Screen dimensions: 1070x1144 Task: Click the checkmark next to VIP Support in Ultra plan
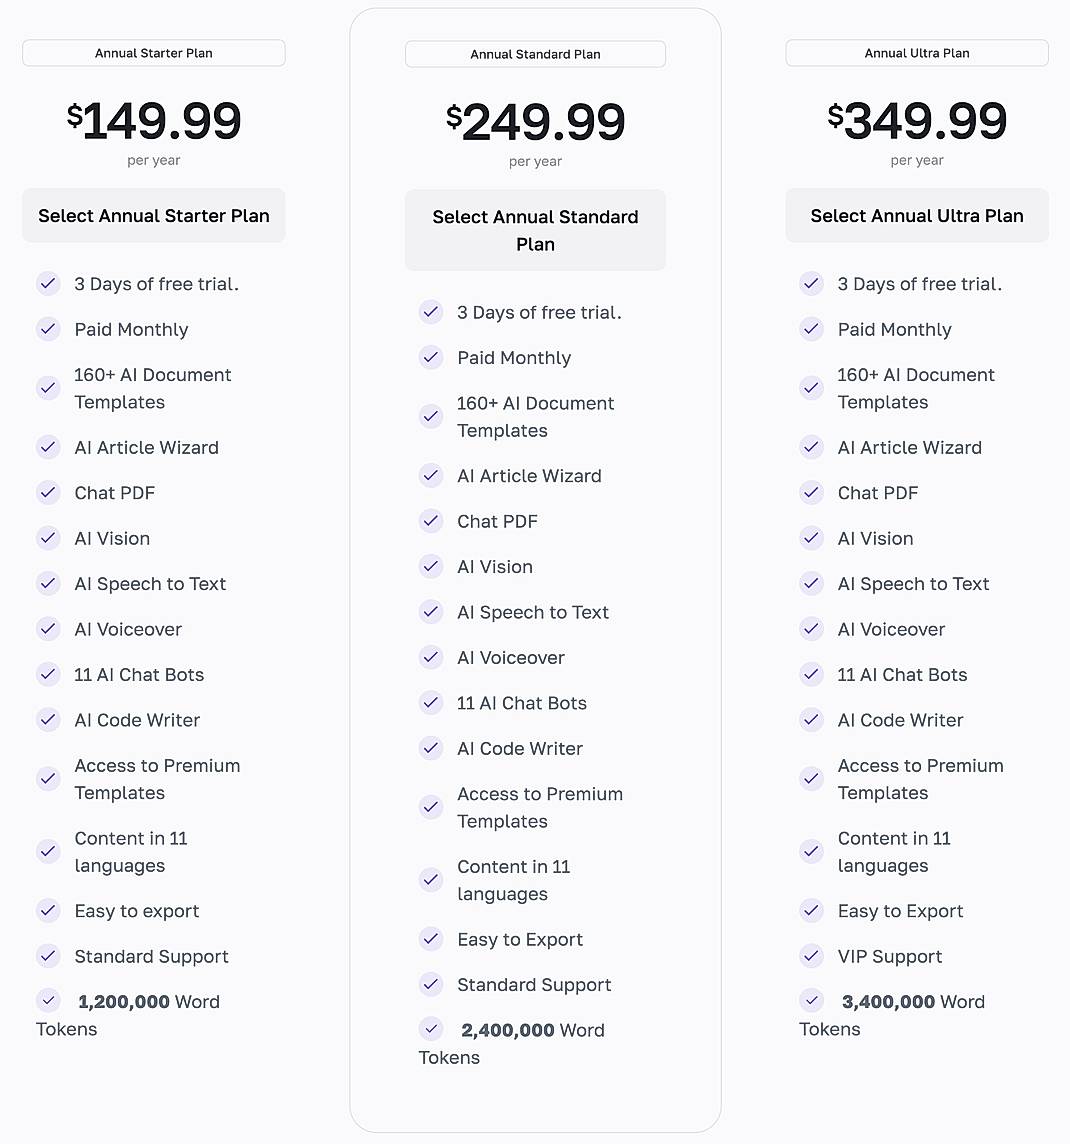811,956
